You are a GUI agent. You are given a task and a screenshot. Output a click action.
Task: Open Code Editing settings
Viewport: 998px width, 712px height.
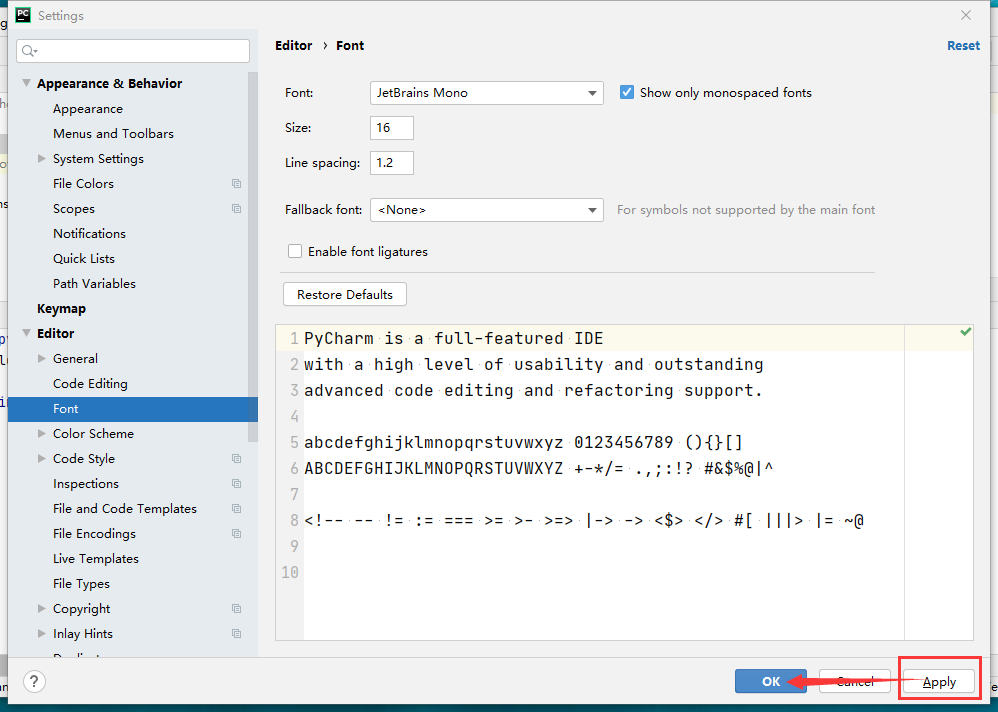[90, 384]
